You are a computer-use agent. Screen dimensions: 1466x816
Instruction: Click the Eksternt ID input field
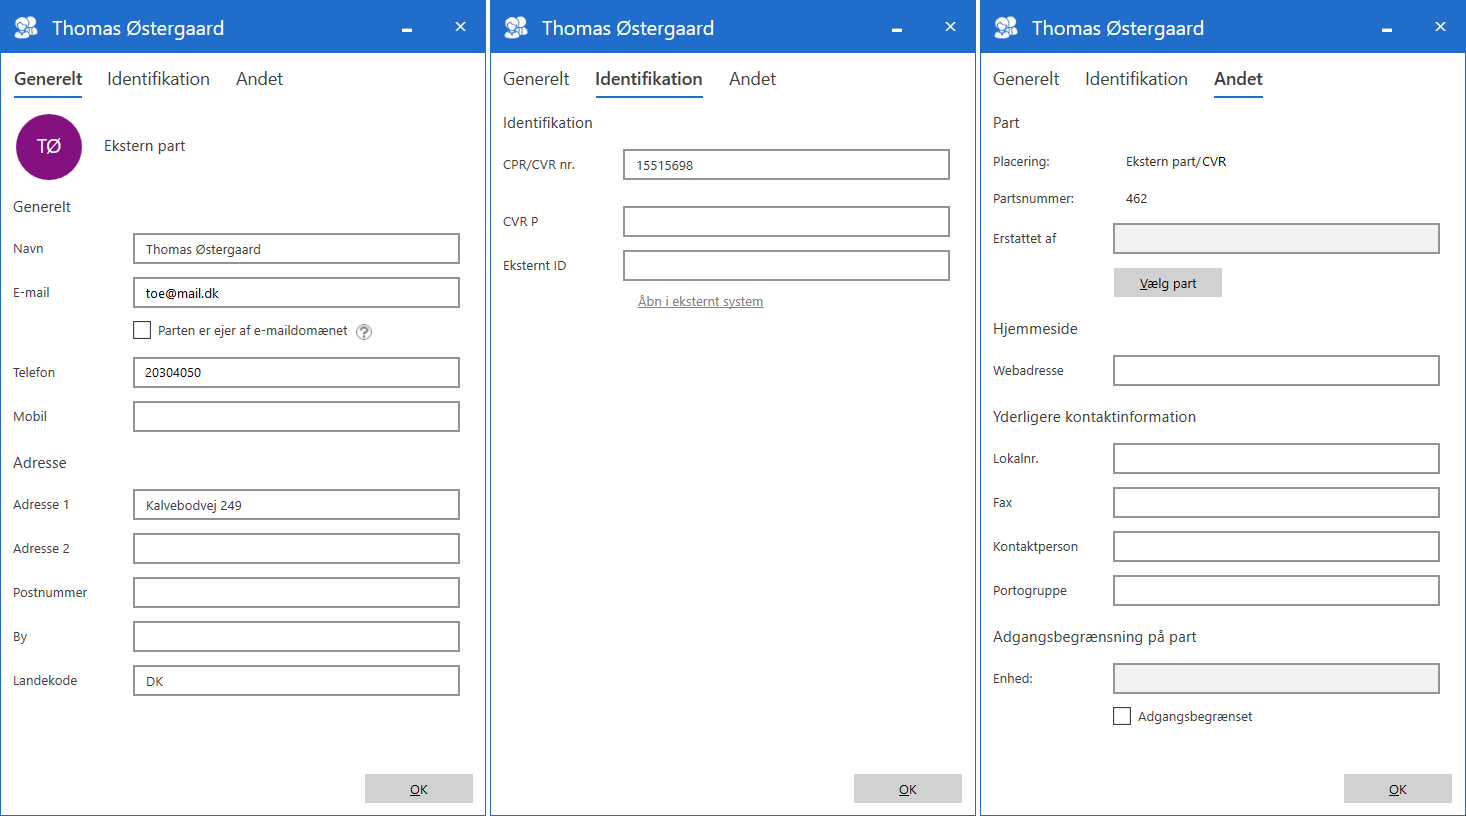[x=786, y=265]
